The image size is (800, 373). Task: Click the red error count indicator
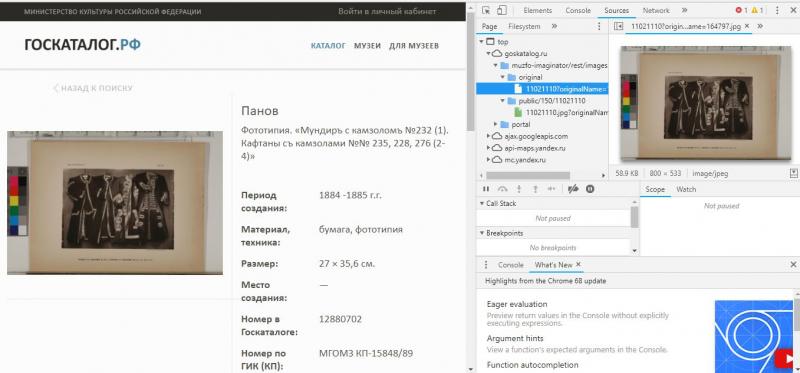point(741,10)
